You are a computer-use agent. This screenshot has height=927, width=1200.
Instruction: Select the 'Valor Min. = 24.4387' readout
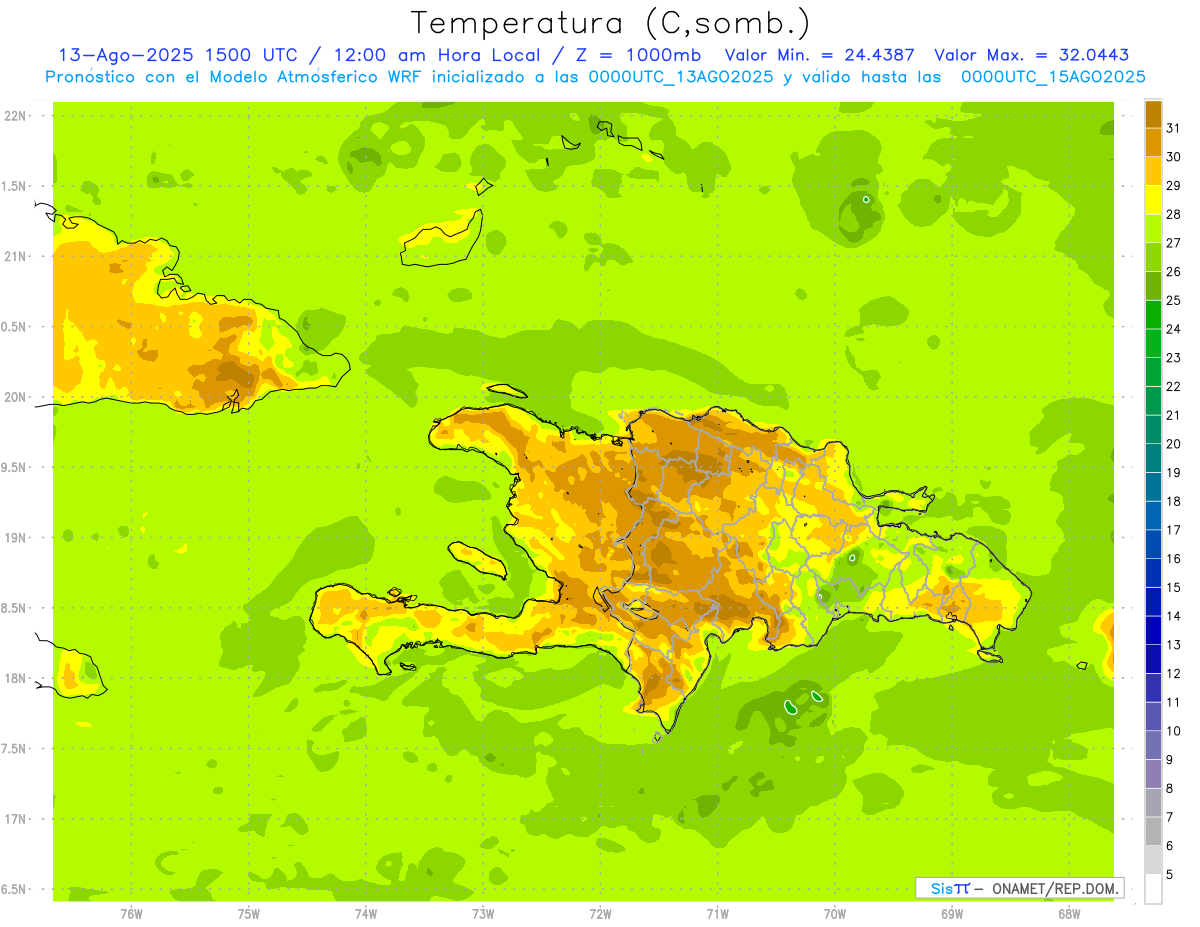pos(820,56)
